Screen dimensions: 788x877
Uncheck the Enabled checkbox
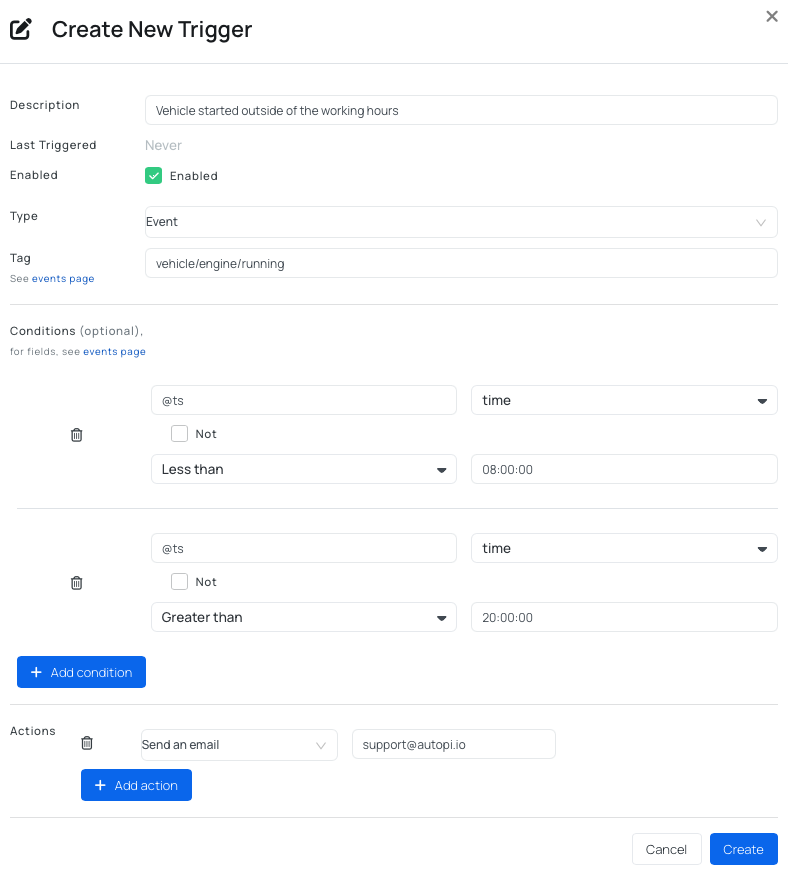tap(154, 176)
